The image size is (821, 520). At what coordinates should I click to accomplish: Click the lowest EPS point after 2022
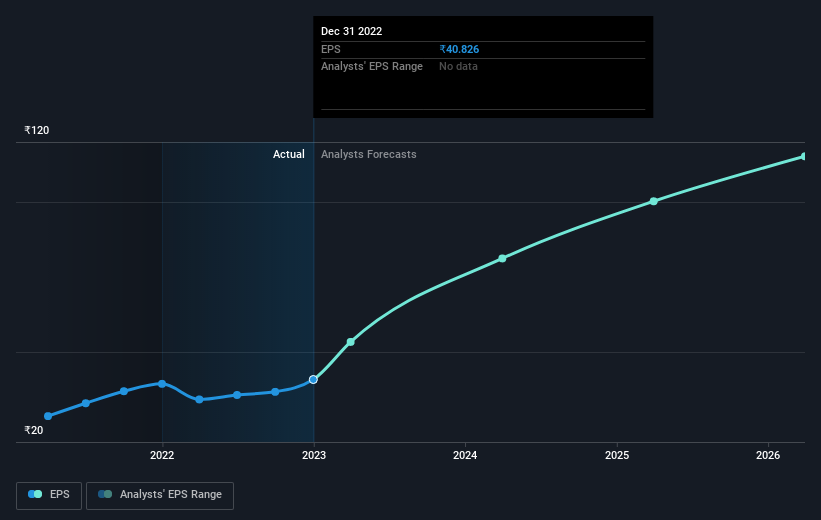(x=199, y=400)
